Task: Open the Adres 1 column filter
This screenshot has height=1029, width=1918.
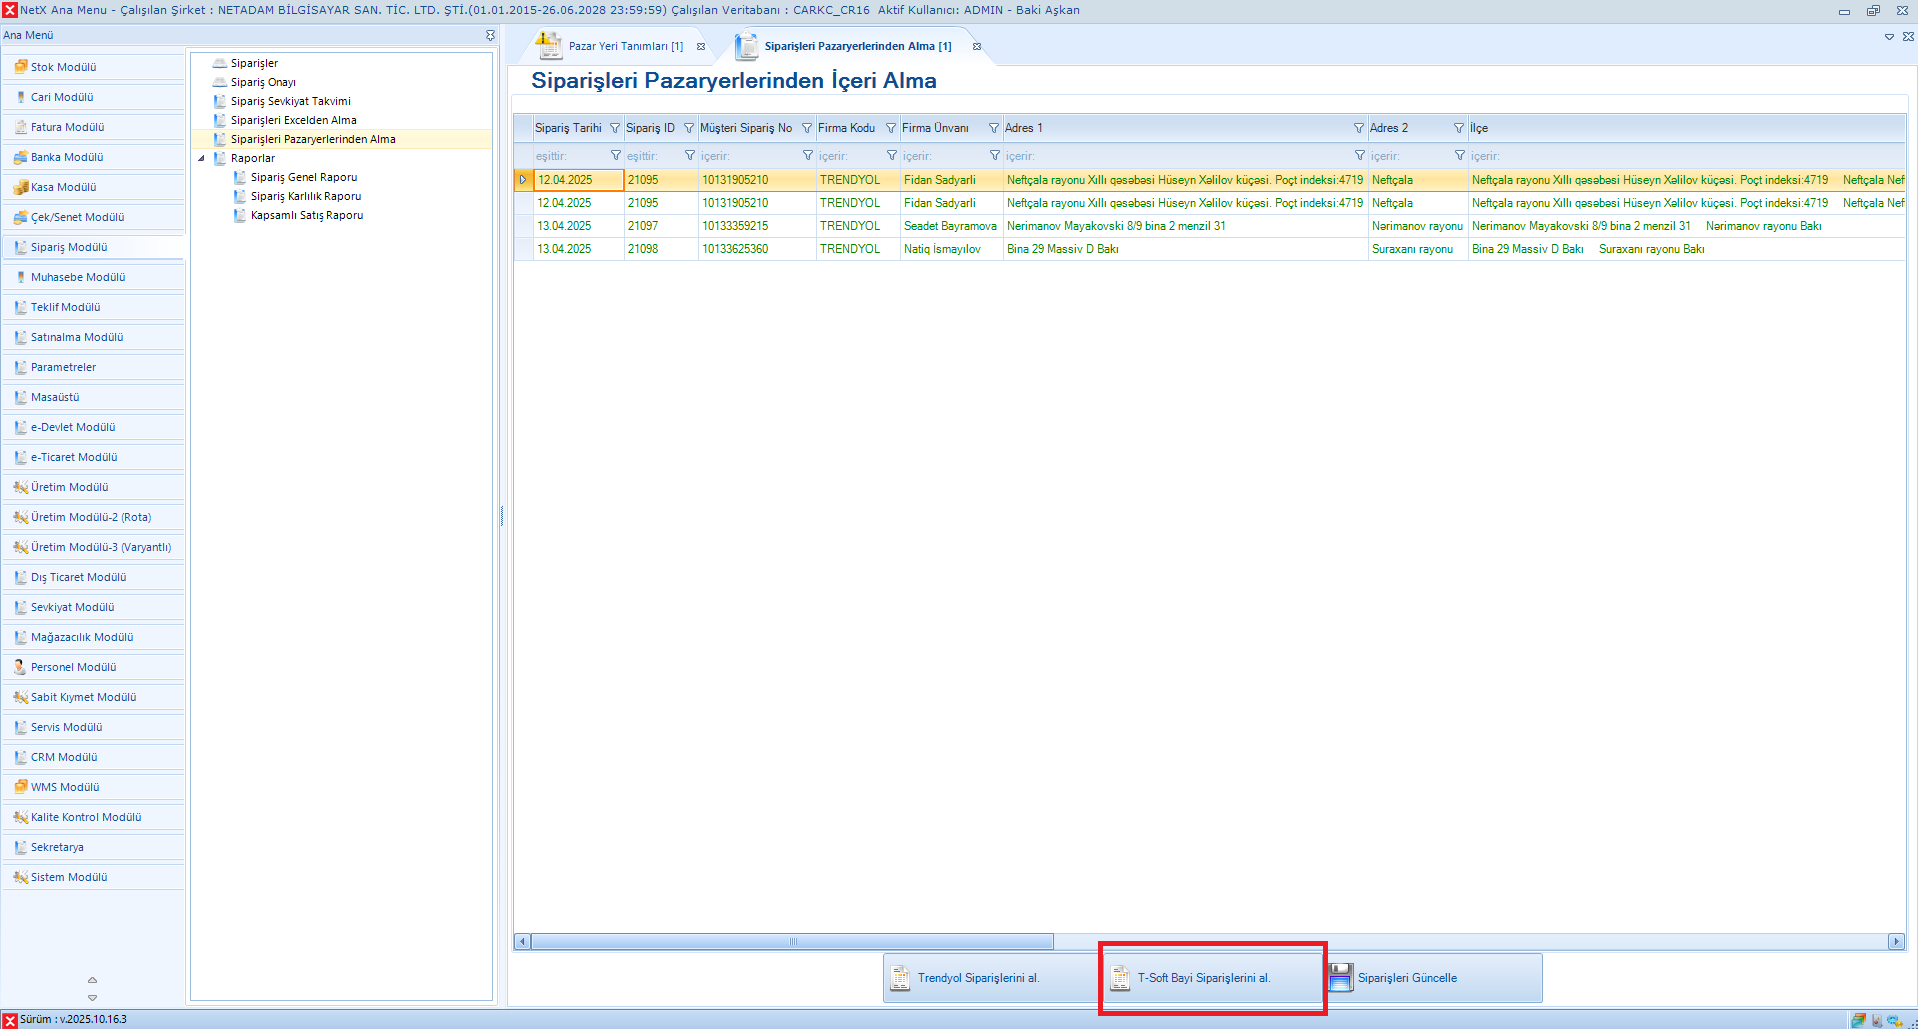Action: coord(1358,128)
